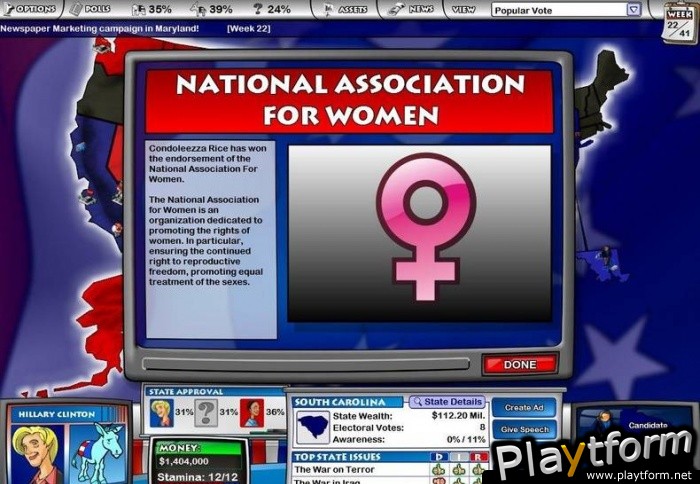
Task: Click the News newspaper icon
Action: pyautogui.click(x=396, y=10)
